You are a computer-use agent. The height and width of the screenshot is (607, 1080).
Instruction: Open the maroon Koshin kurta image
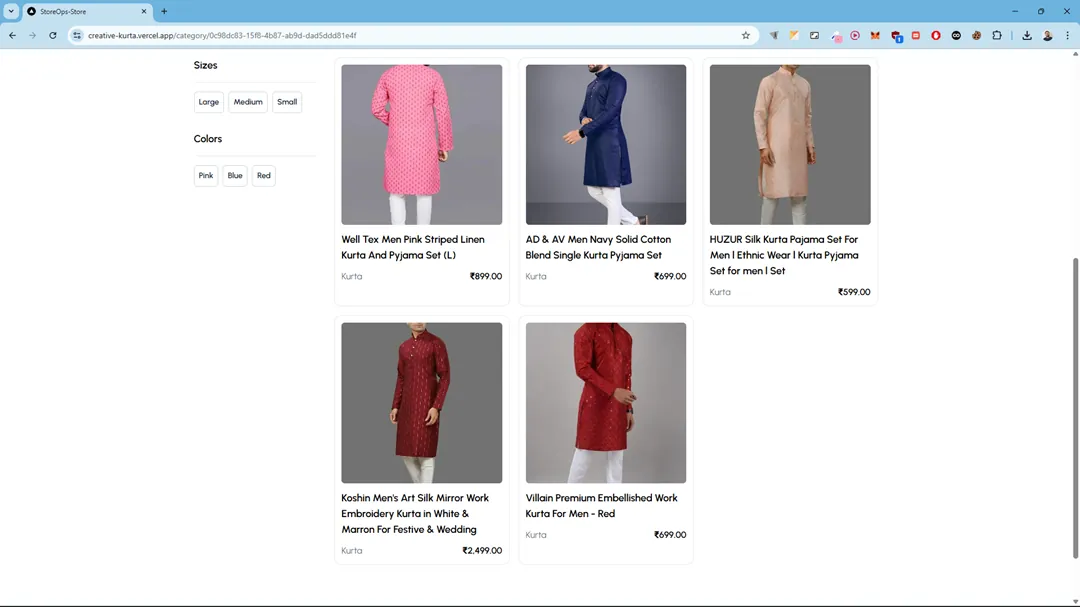(422, 402)
